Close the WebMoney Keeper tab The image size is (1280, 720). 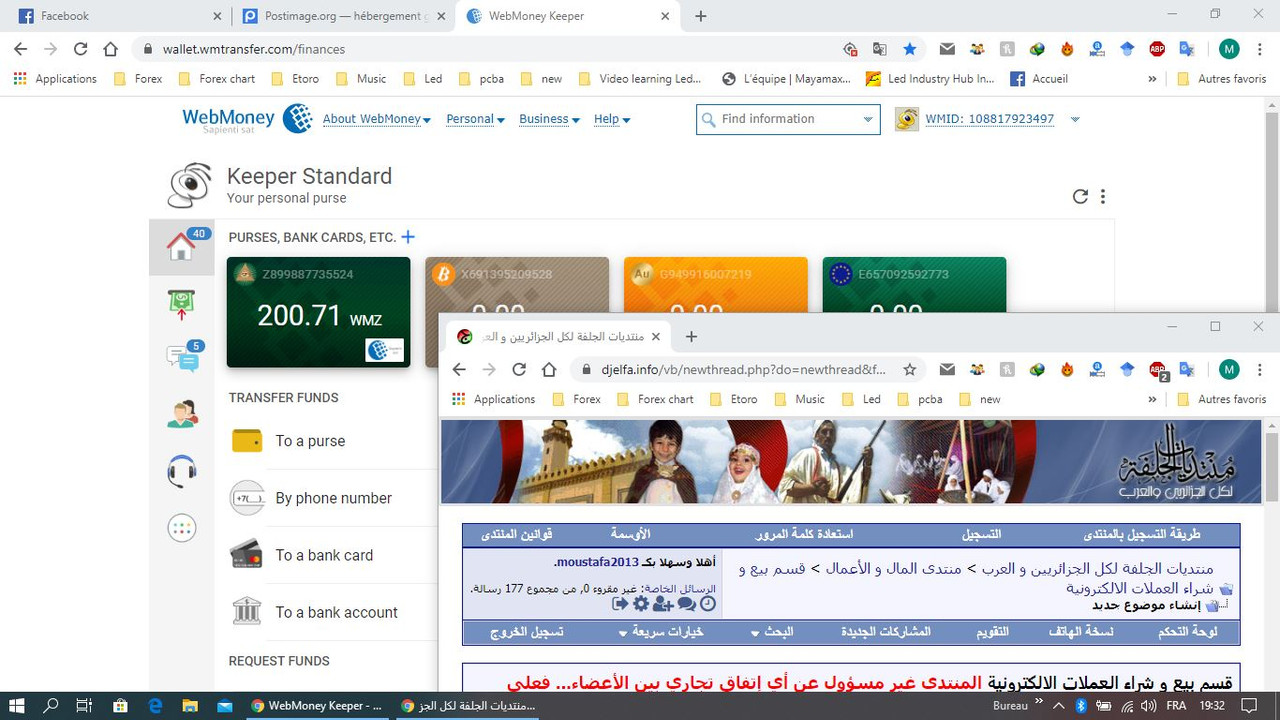pyautogui.click(x=664, y=16)
